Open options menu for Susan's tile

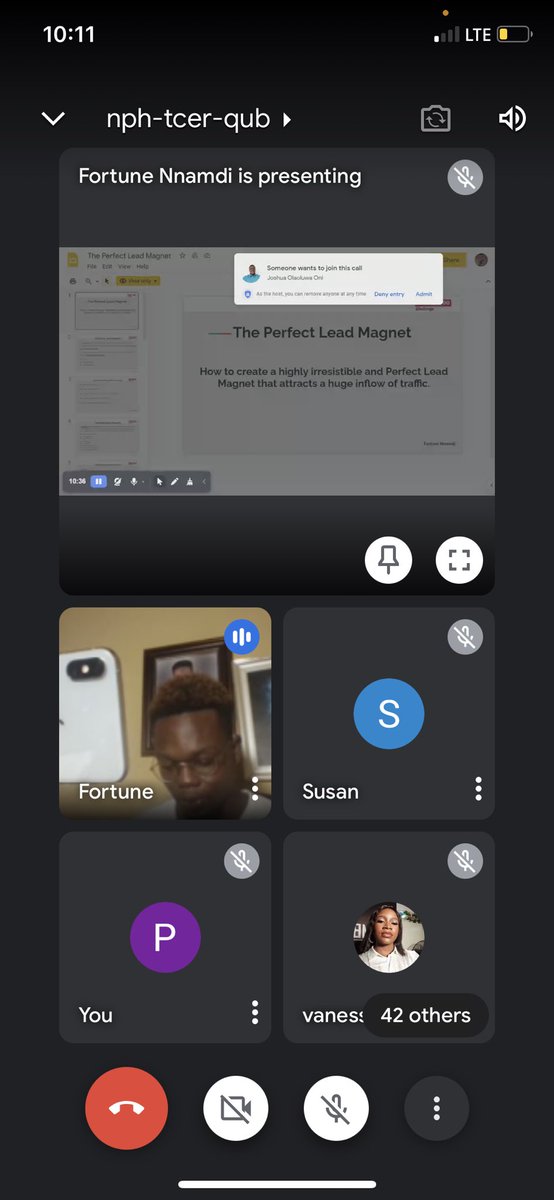tap(478, 789)
